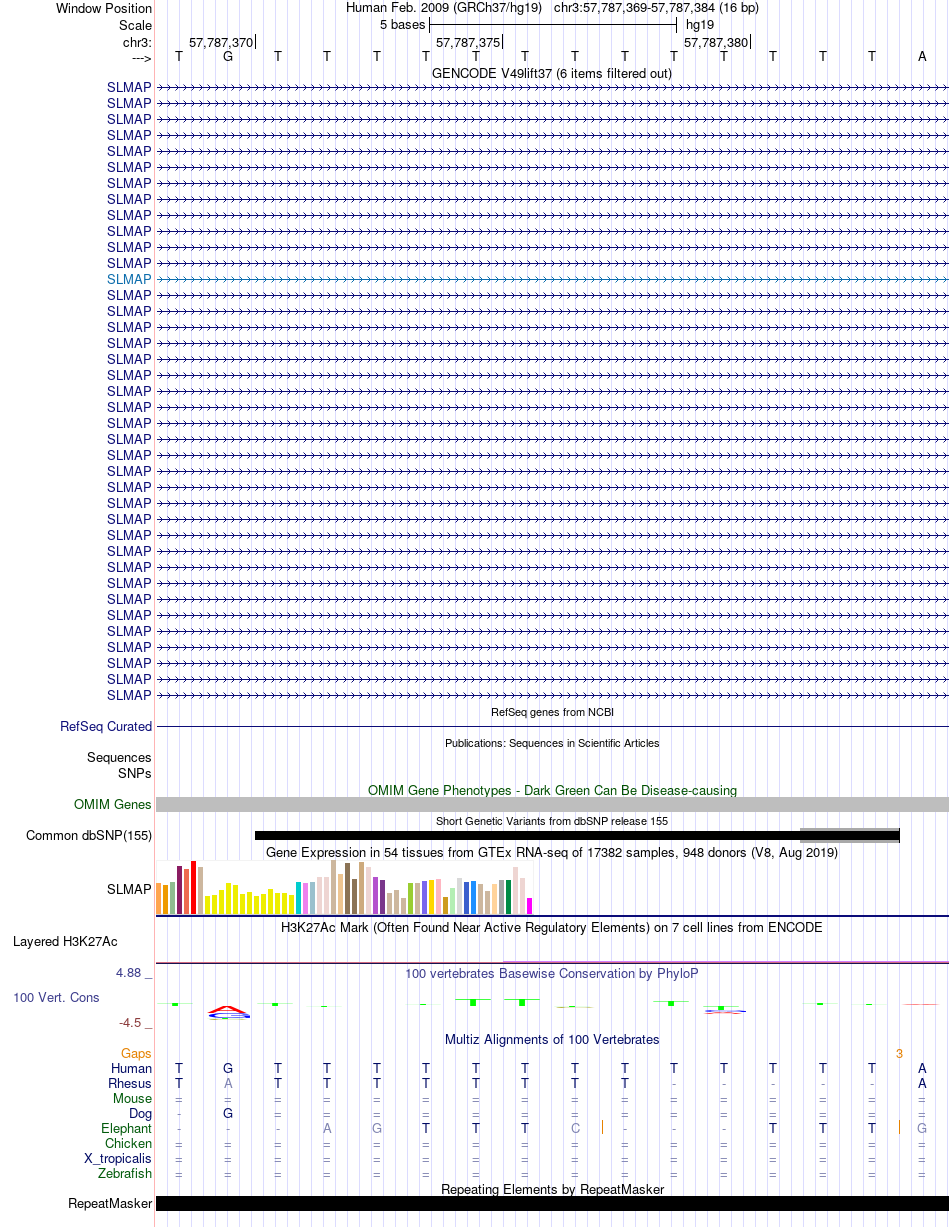Select the "Mouse" alignment row label
950x1227 pixels.
[x=133, y=1098]
